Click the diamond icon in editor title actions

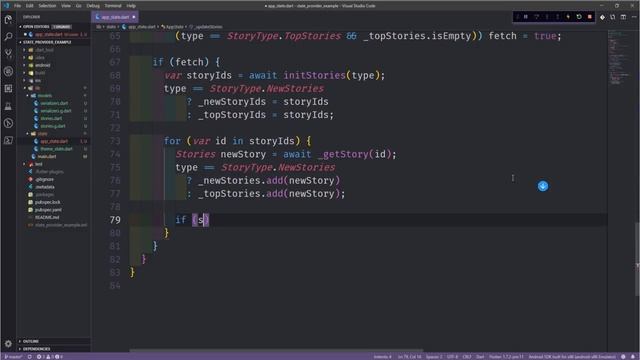click(x=602, y=17)
